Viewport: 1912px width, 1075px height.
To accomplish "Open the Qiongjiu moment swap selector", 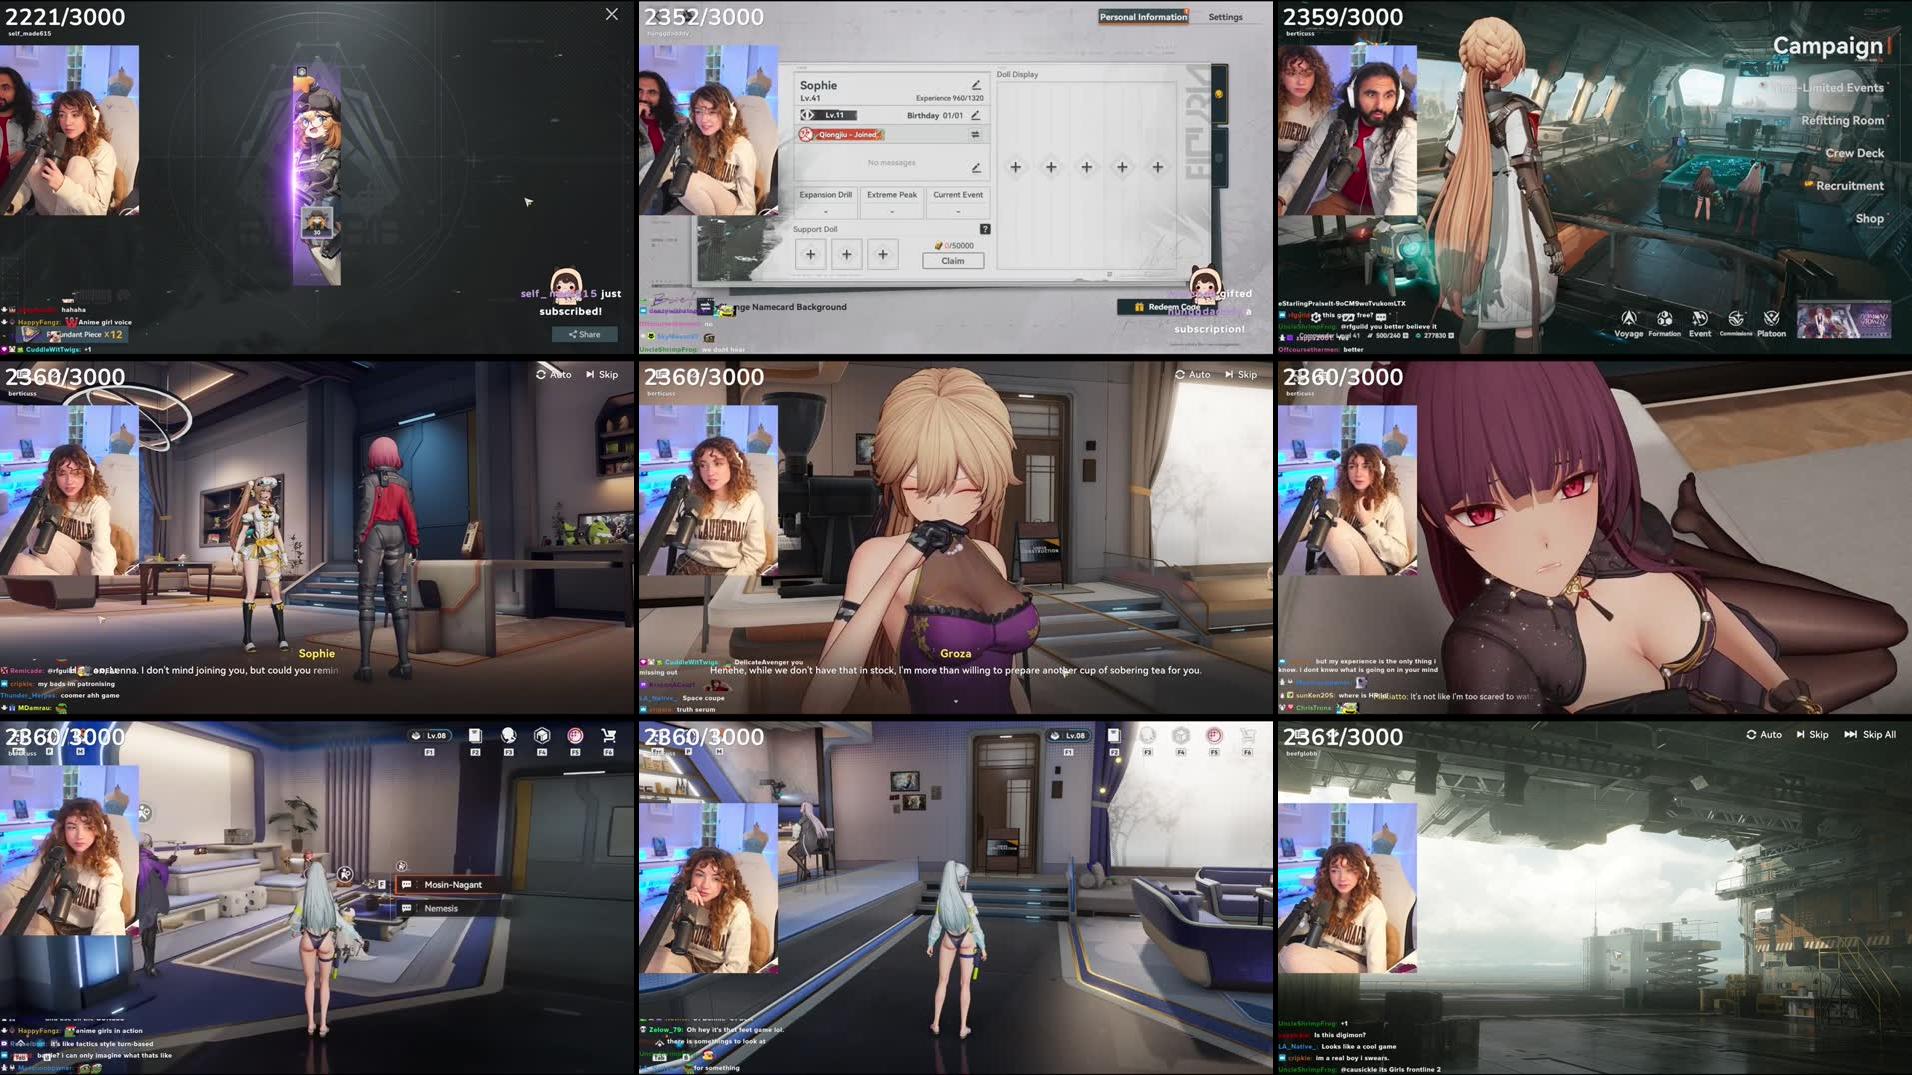I will (x=976, y=133).
